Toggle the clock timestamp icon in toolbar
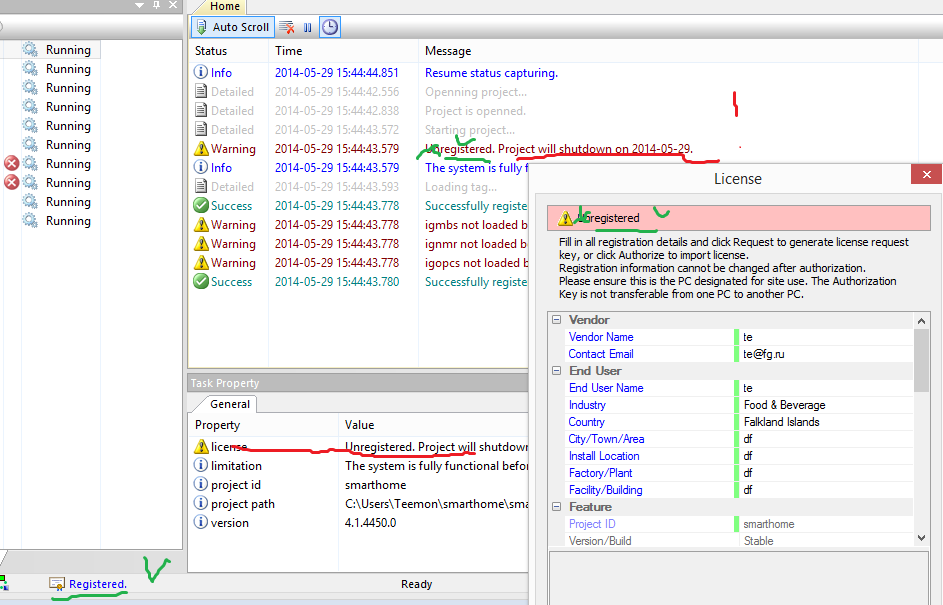Screen dimensions: 943x605 pyautogui.click(x=330, y=27)
